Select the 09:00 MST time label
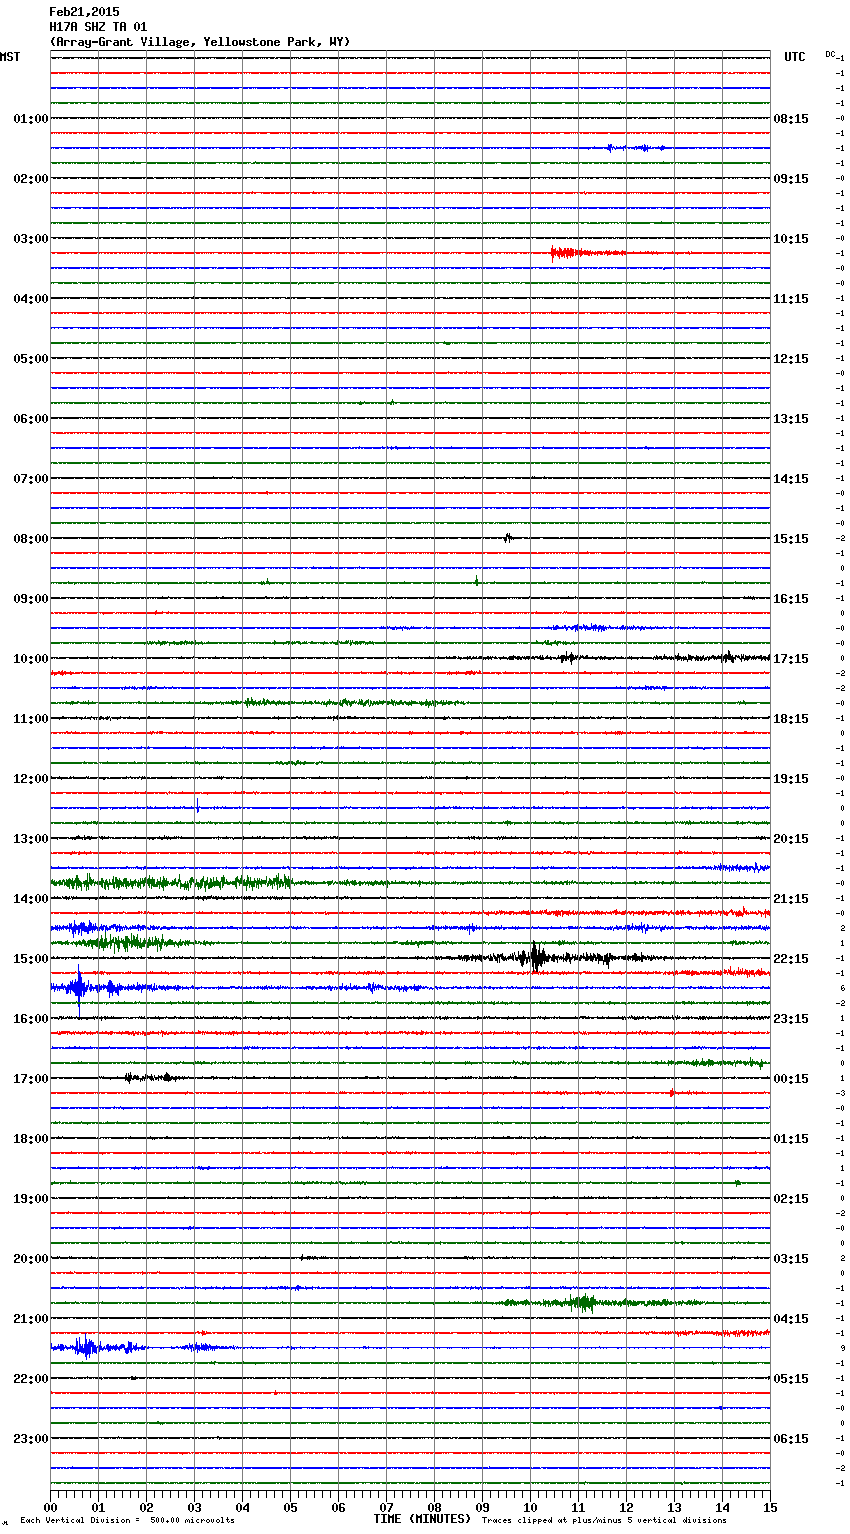This screenshot has height=1534, width=850. [x=31, y=599]
